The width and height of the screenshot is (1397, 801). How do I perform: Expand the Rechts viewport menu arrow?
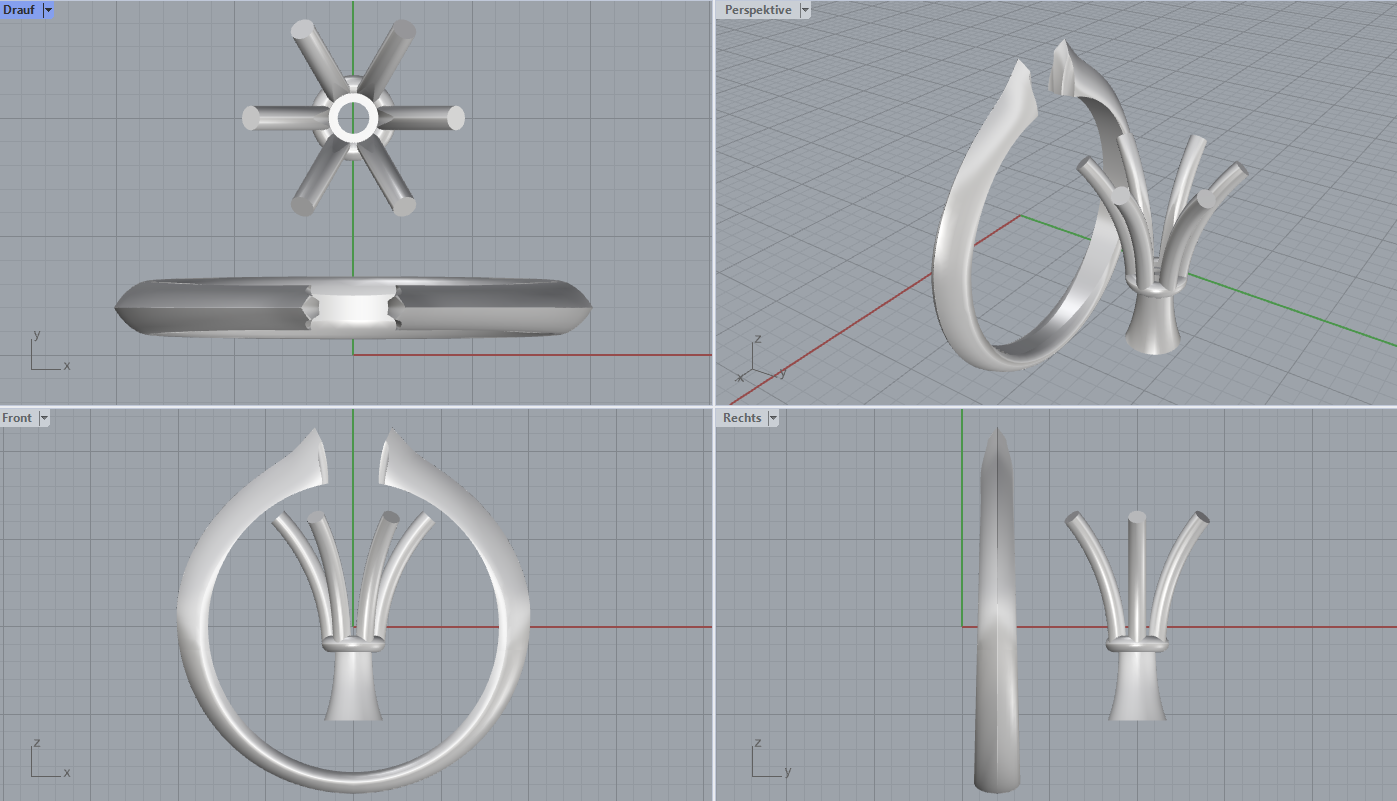773,418
